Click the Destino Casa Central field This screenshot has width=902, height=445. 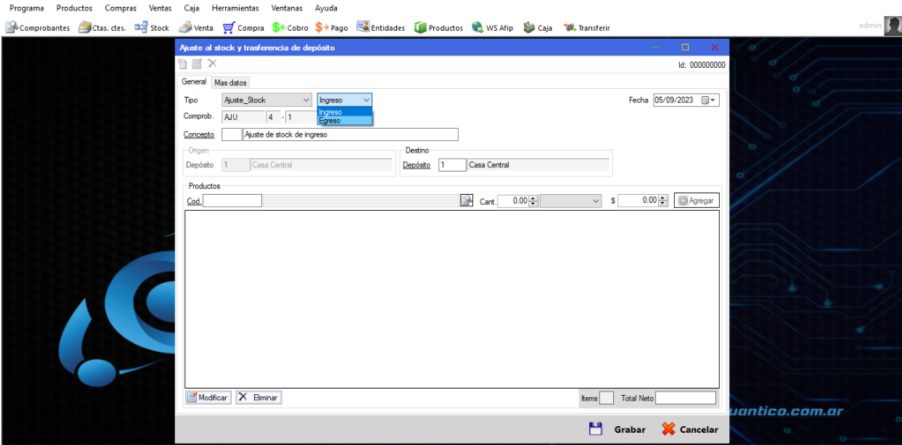pyautogui.click(x=538, y=165)
